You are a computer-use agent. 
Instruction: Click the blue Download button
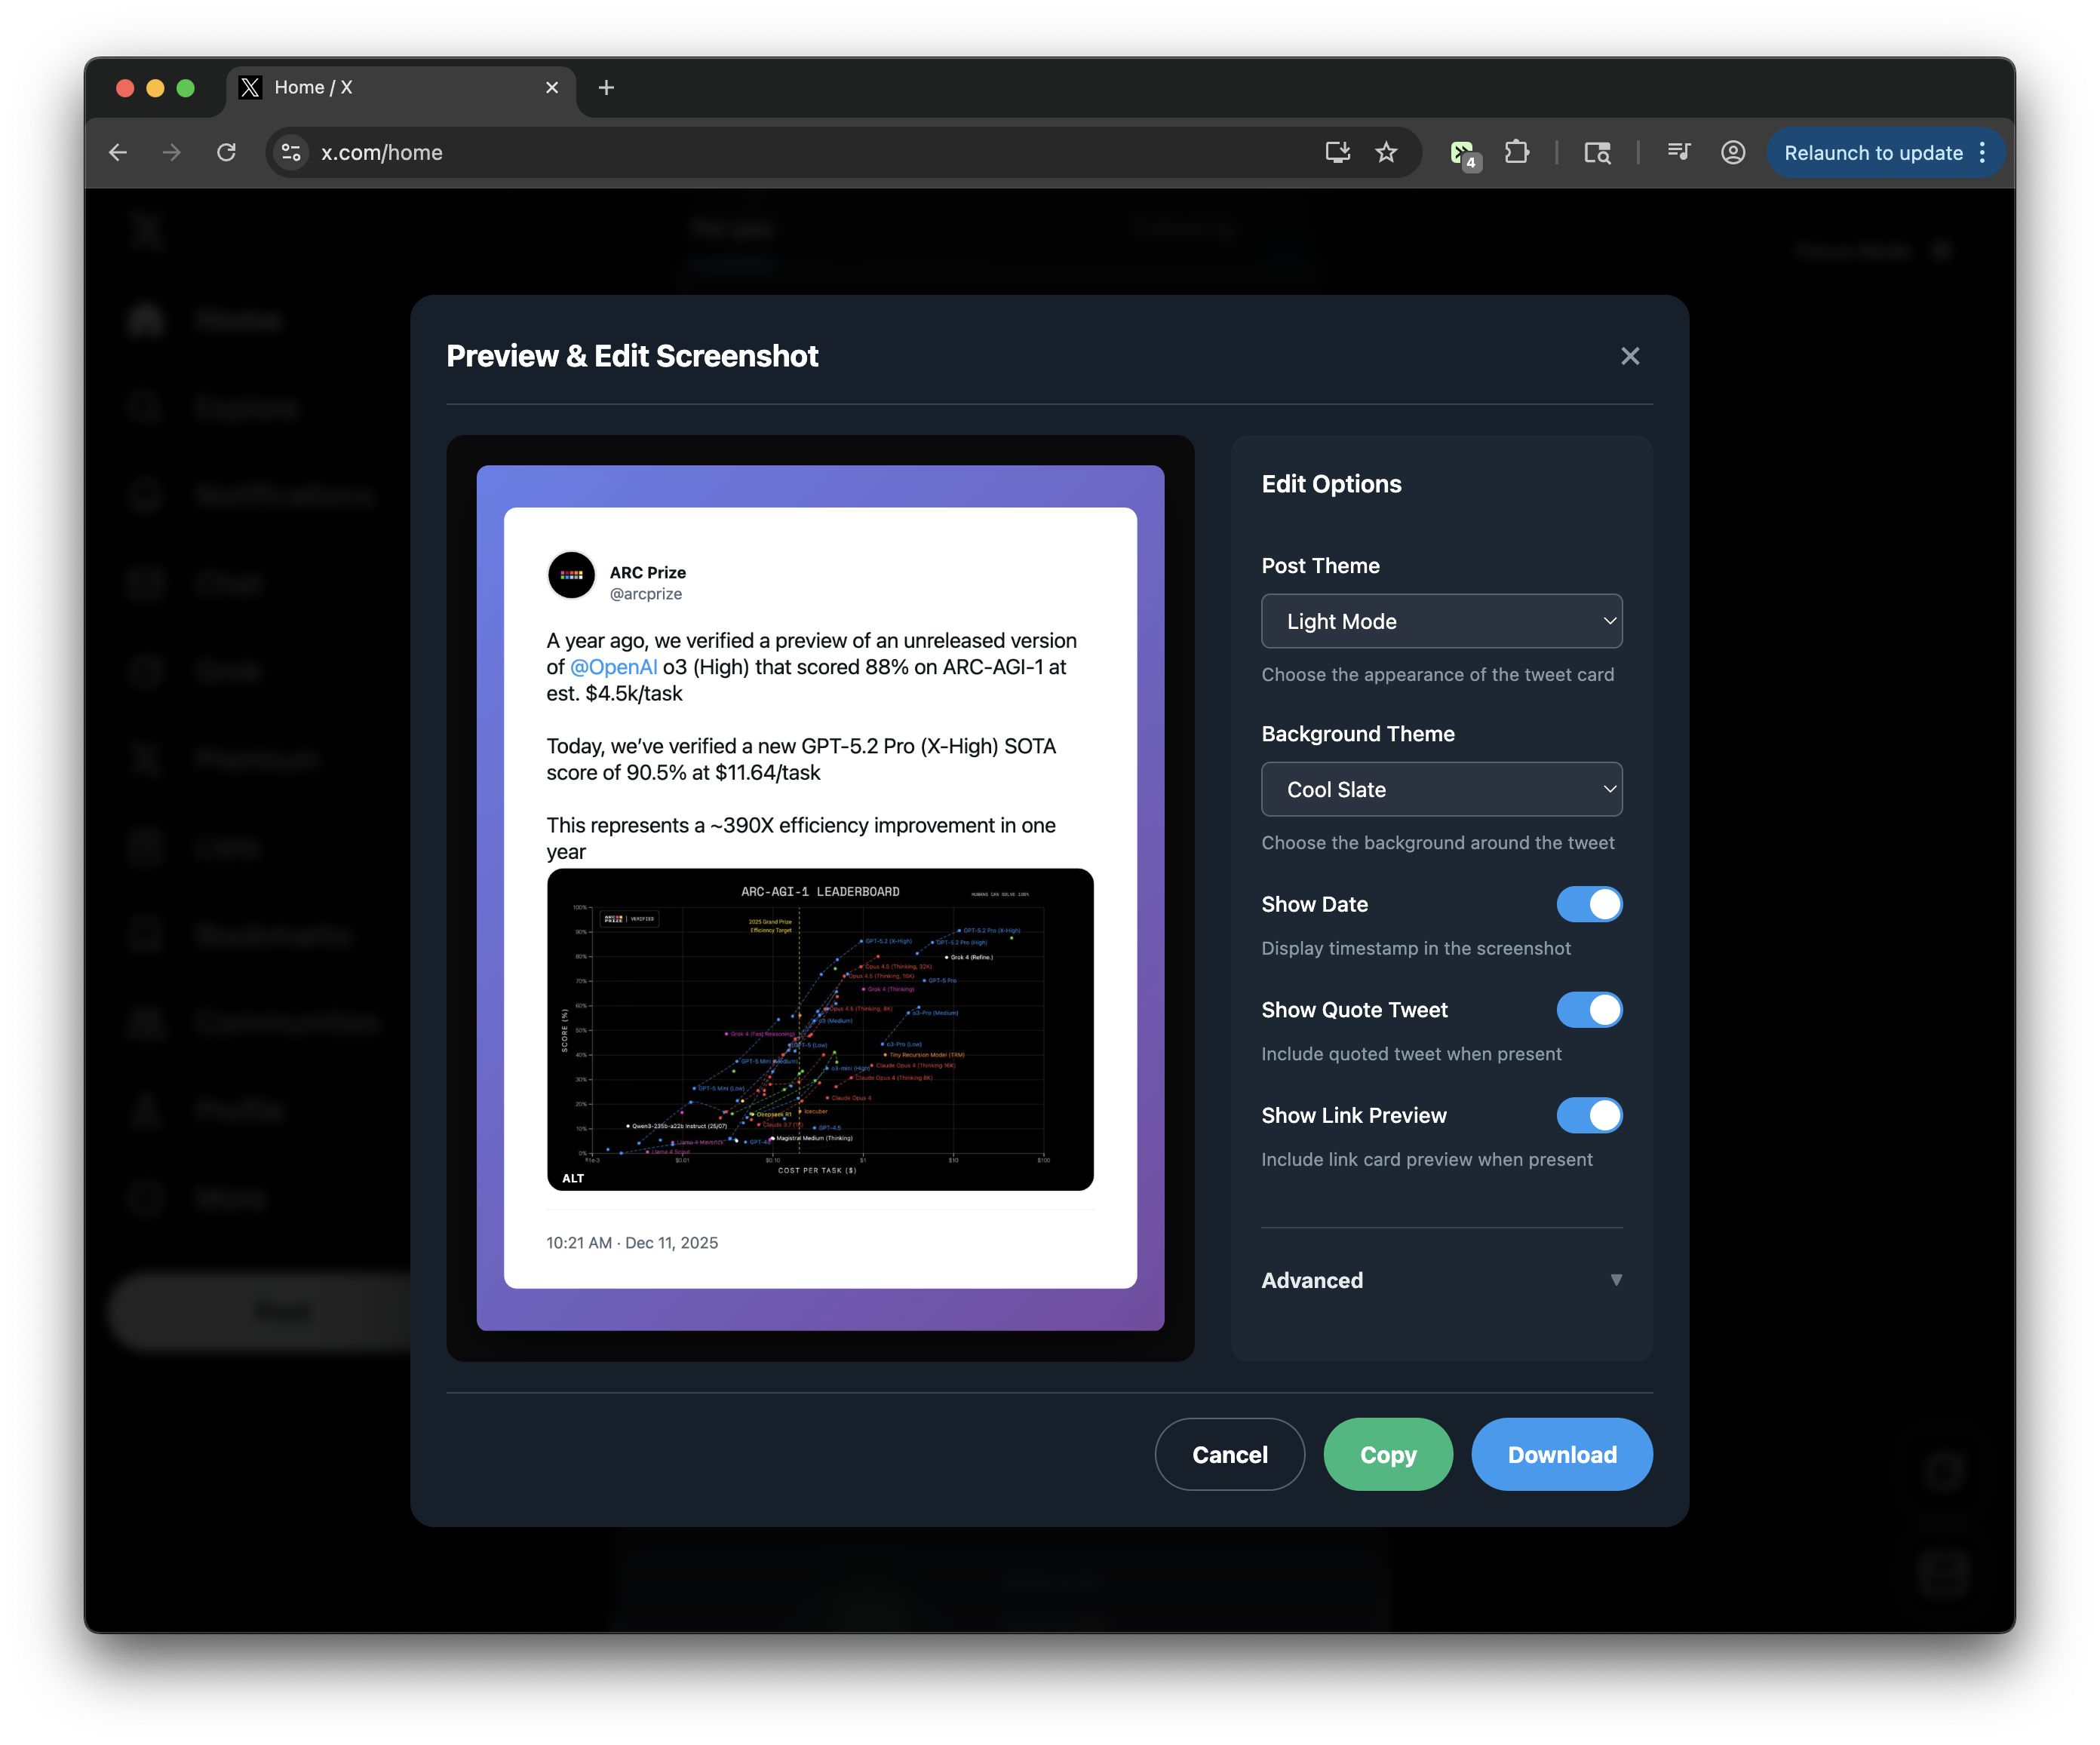click(1561, 1454)
